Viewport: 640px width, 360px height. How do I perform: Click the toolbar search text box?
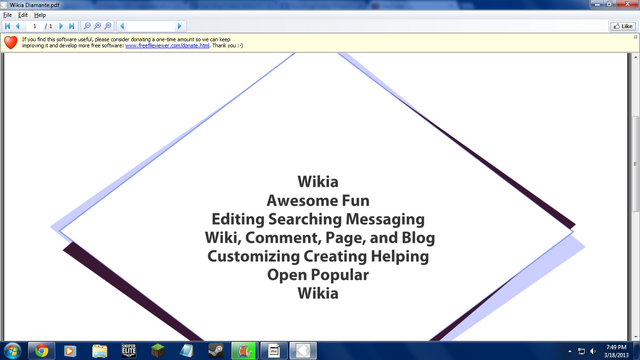[151, 26]
